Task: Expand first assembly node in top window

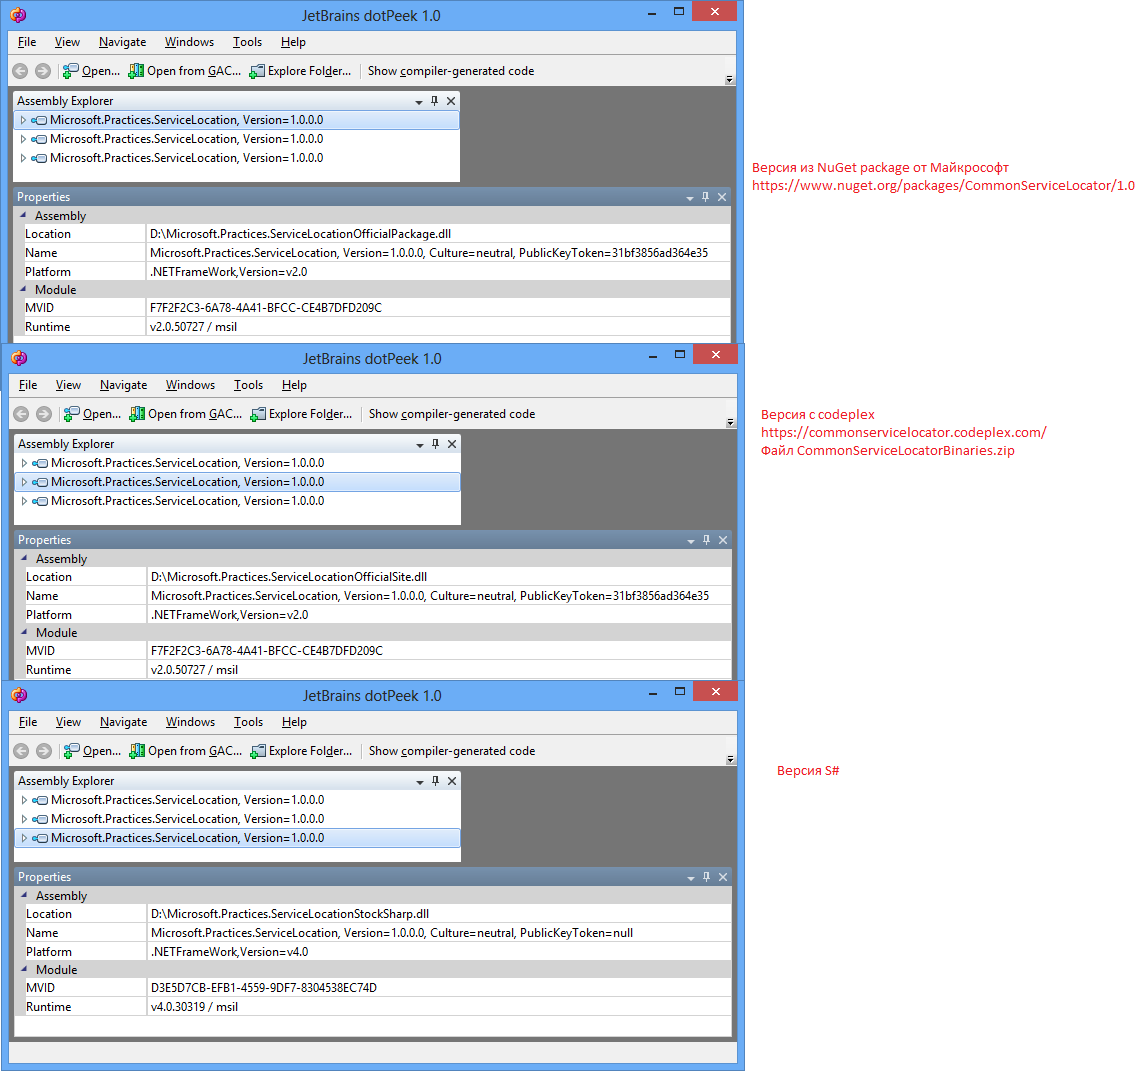Action: point(23,120)
